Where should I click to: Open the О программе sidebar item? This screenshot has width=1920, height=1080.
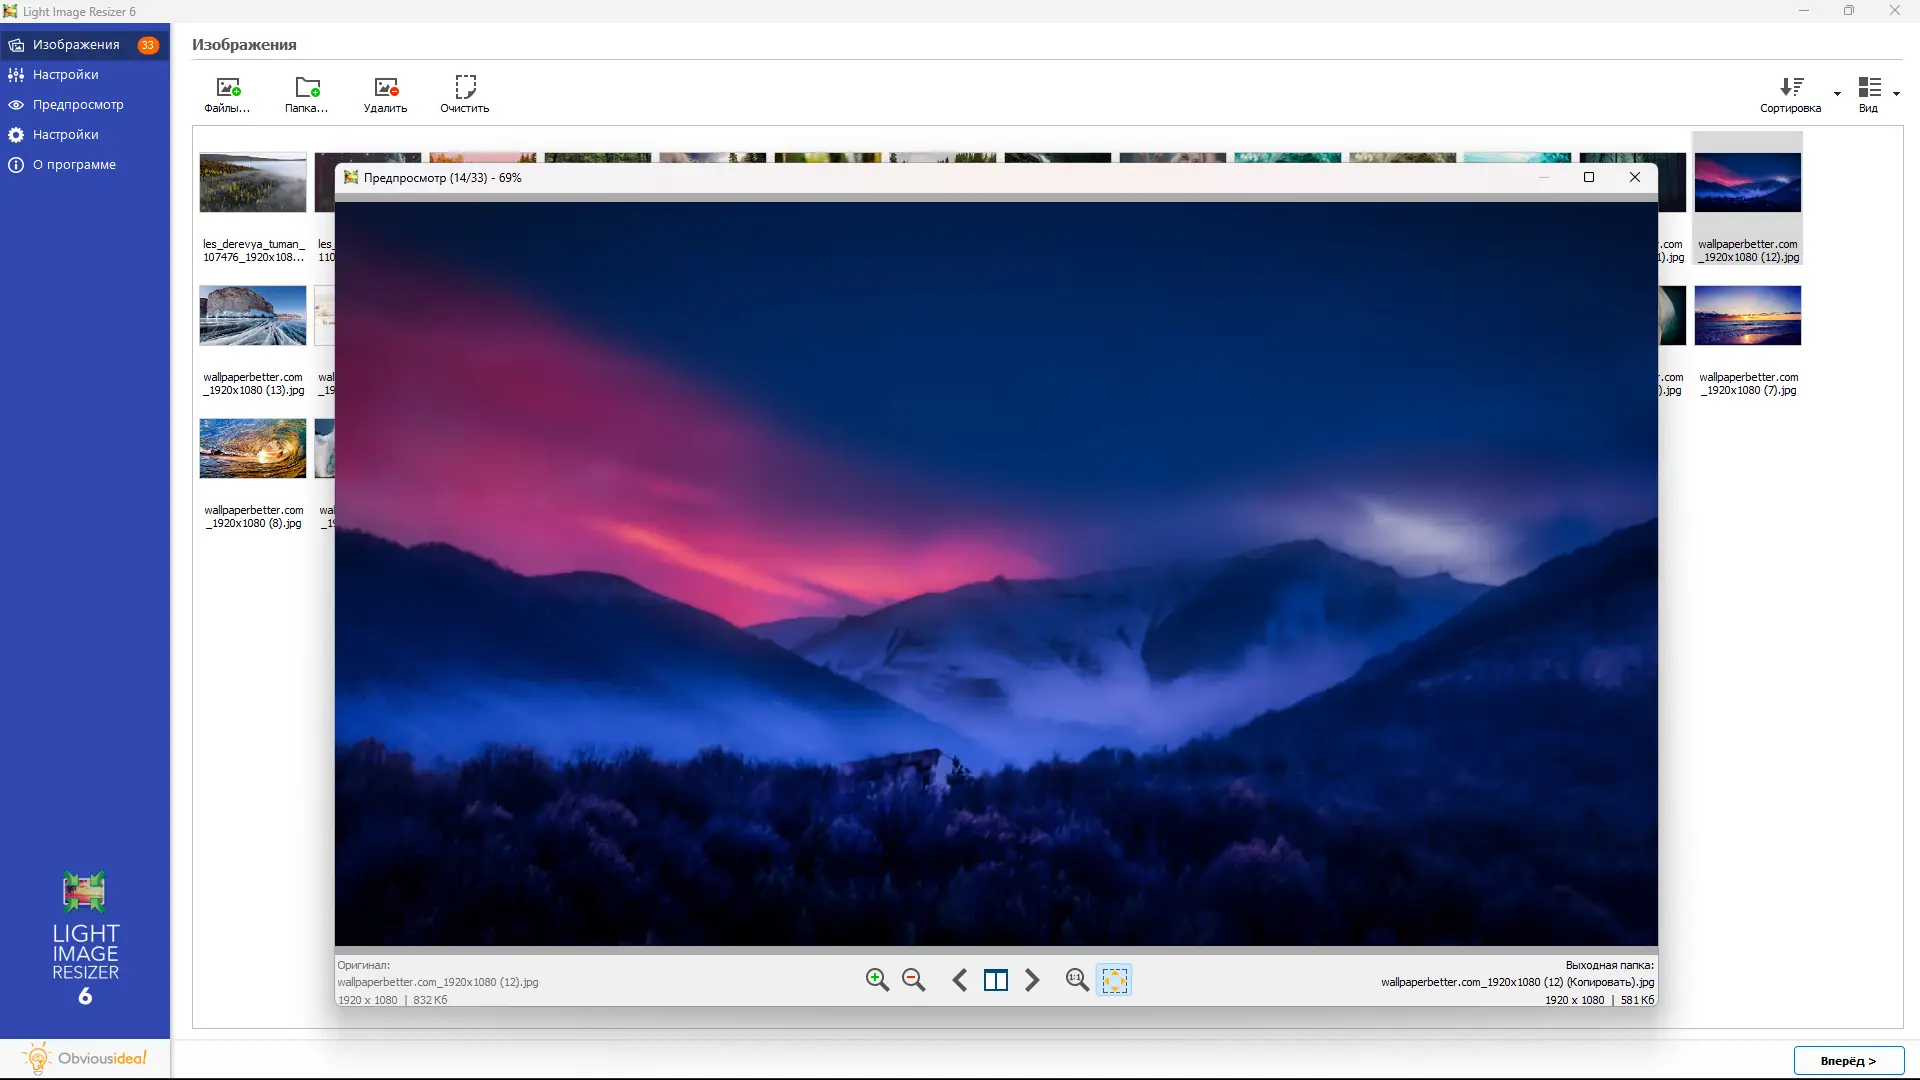coord(74,165)
